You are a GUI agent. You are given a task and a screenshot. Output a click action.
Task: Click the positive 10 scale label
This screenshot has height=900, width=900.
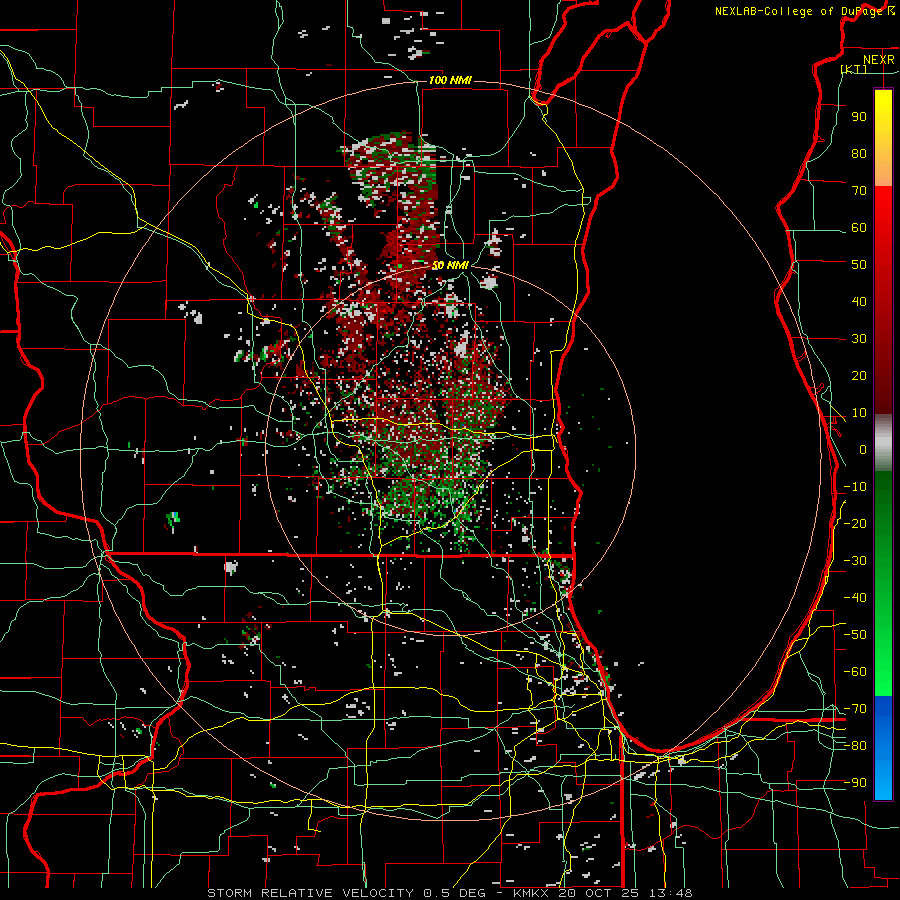tap(859, 413)
